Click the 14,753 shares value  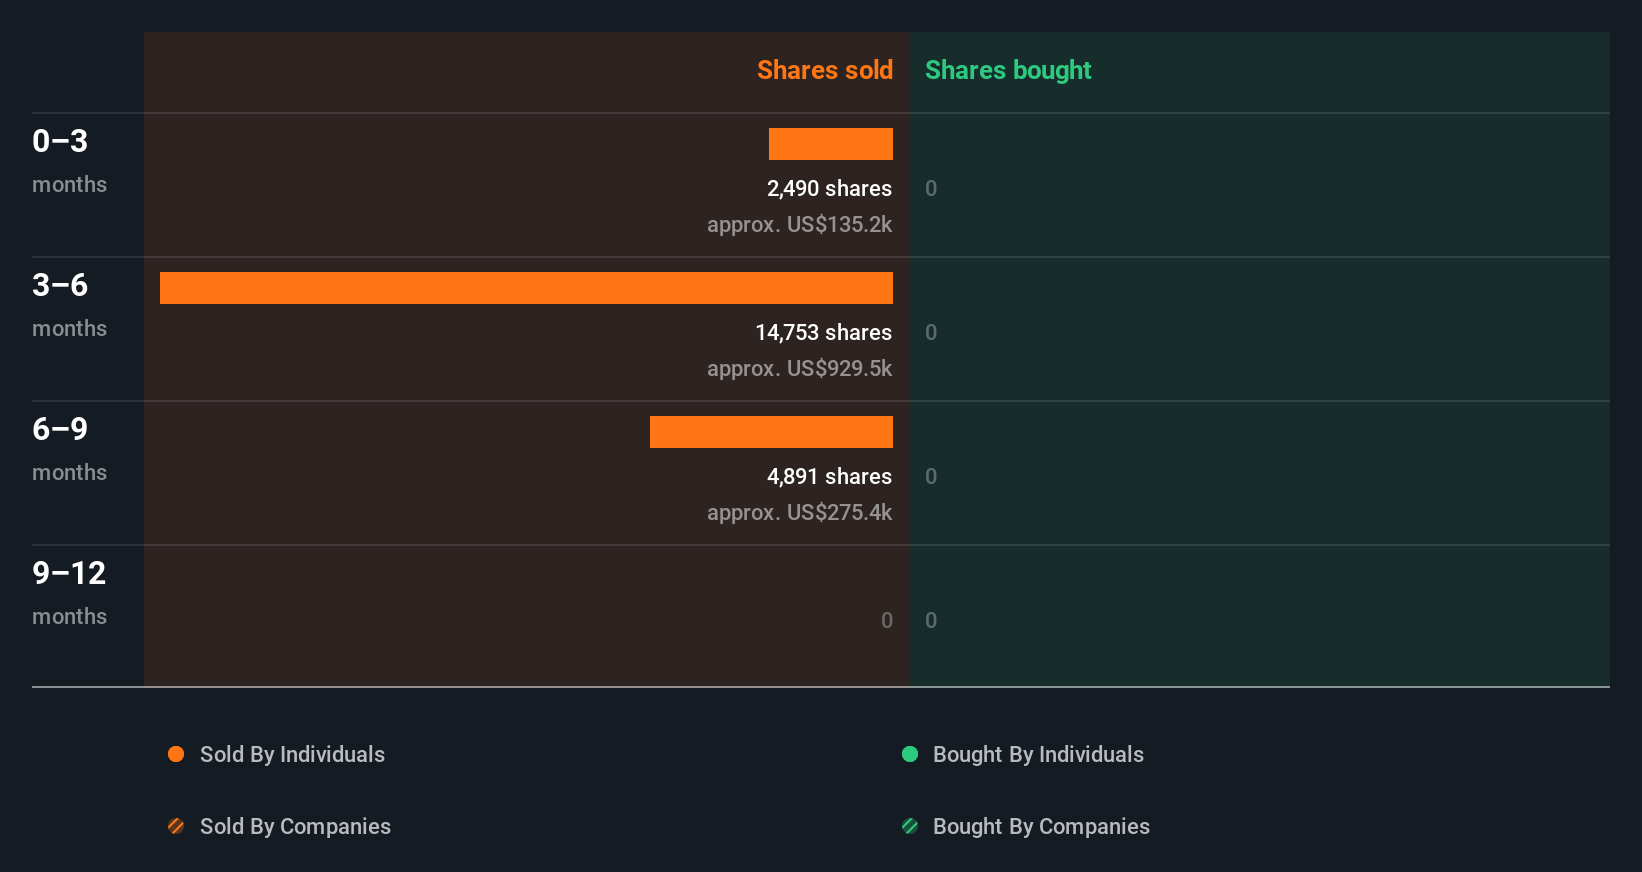pos(823,332)
